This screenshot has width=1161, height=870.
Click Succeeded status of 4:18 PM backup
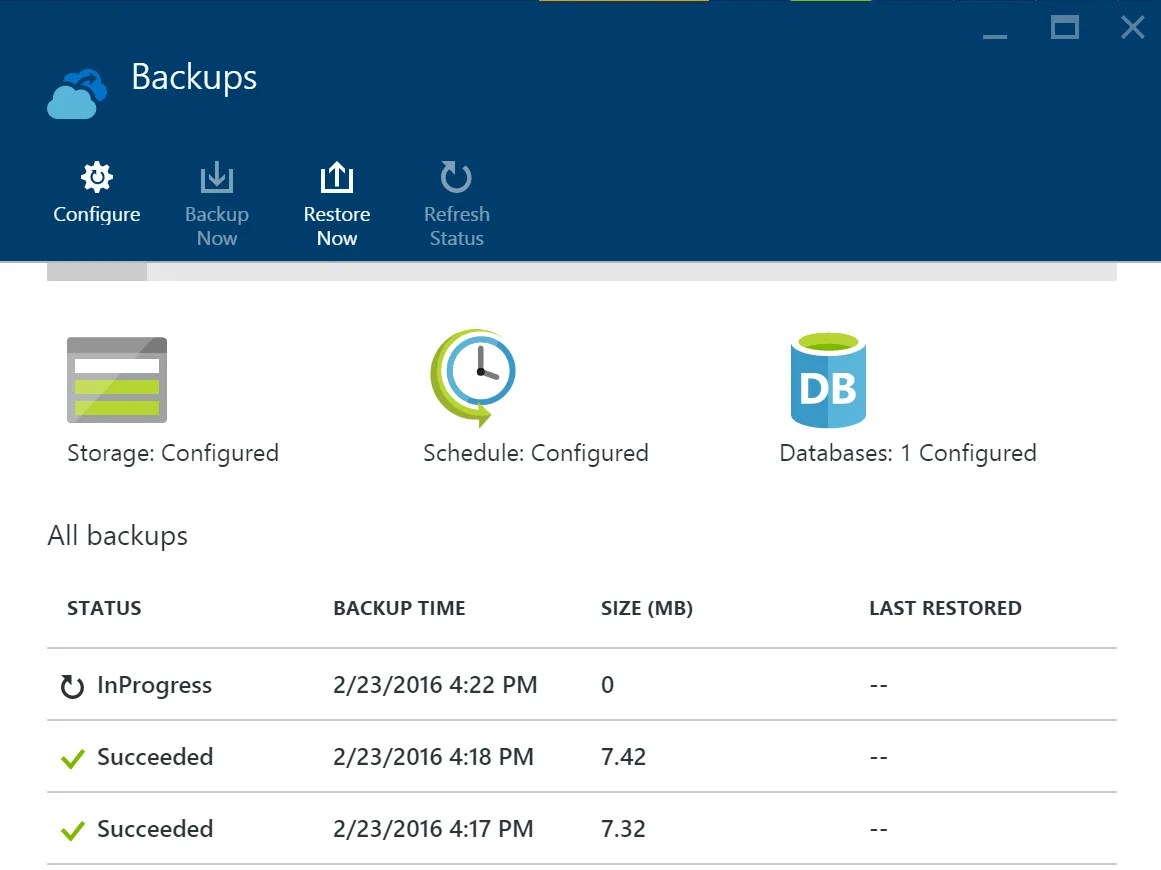coord(155,757)
